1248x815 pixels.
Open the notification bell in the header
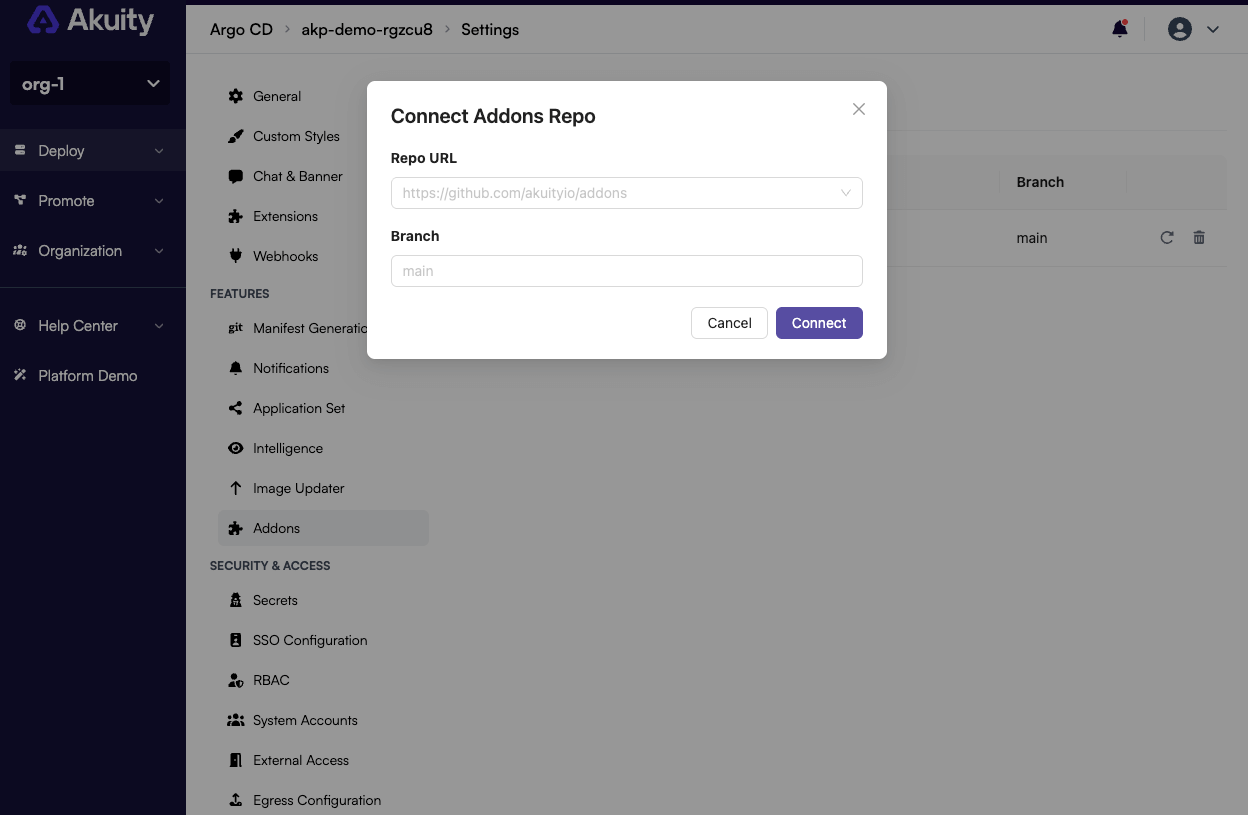(x=1119, y=29)
